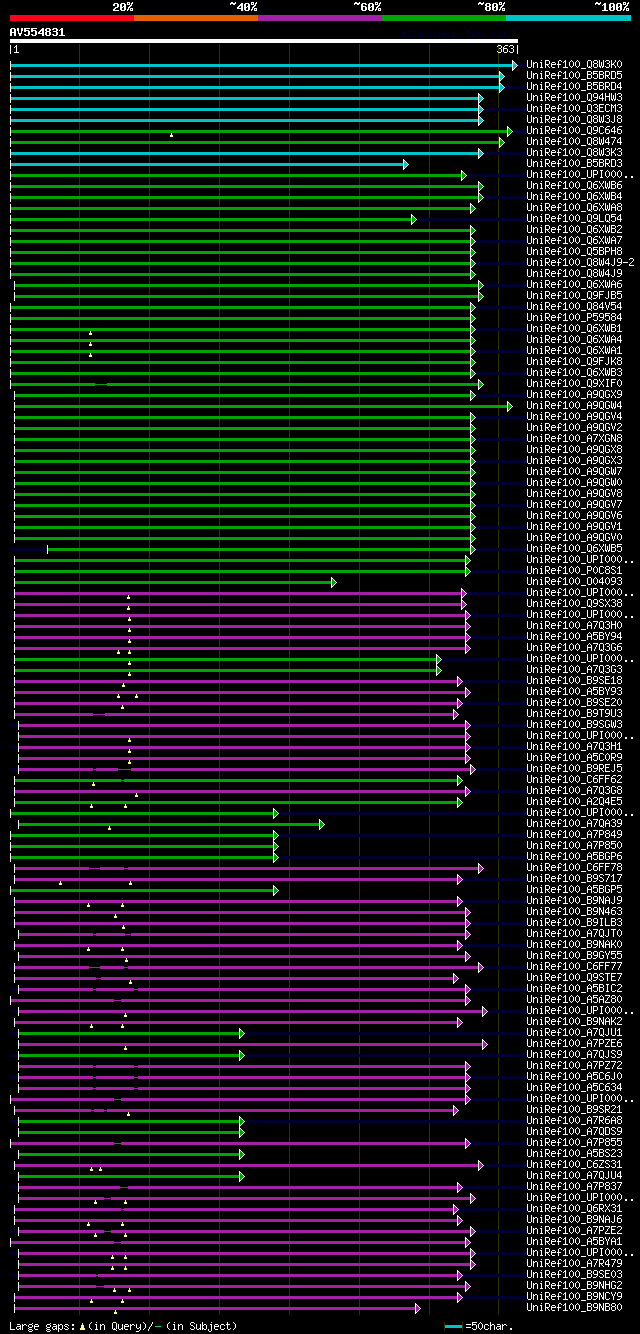
Task: Select the UniRef100_B9GY55 label
Action: pos(575,955)
